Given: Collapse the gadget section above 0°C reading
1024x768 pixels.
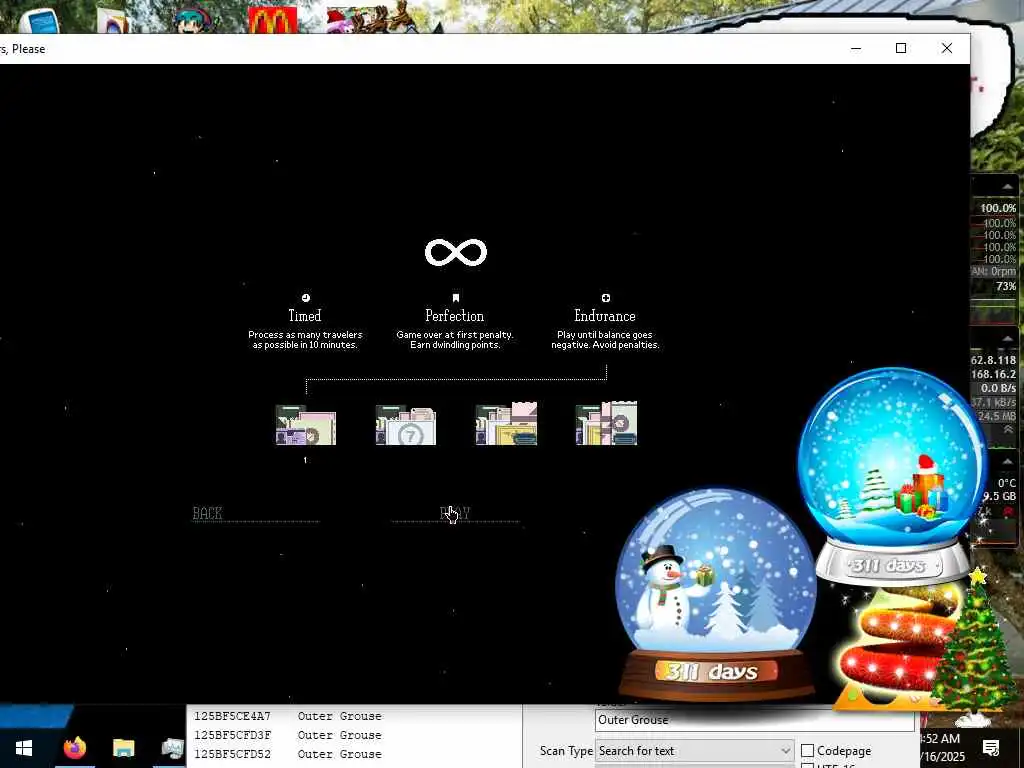Looking at the screenshot, I should coord(1006,462).
